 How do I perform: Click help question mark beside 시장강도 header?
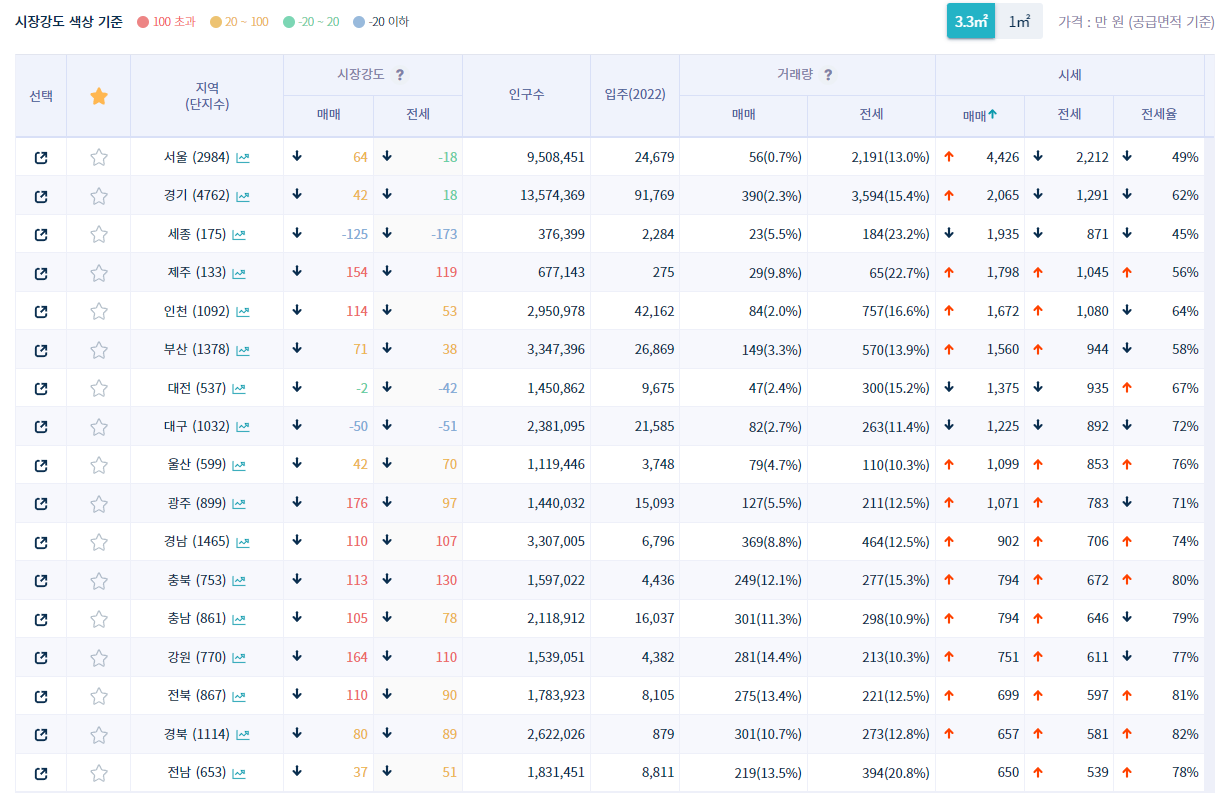(x=400, y=74)
